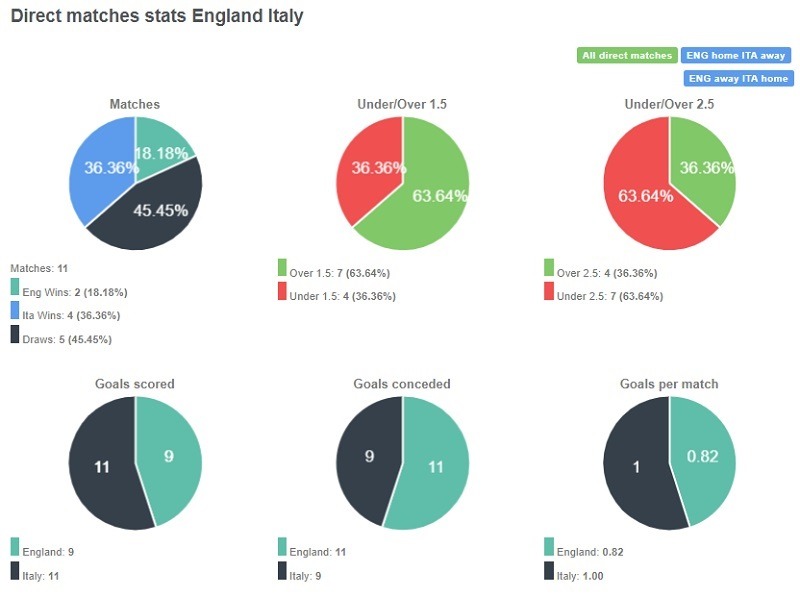800x597 pixels.
Task: Toggle the Under 1.5 red legend swatch
Action: pyautogui.click(x=282, y=292)
